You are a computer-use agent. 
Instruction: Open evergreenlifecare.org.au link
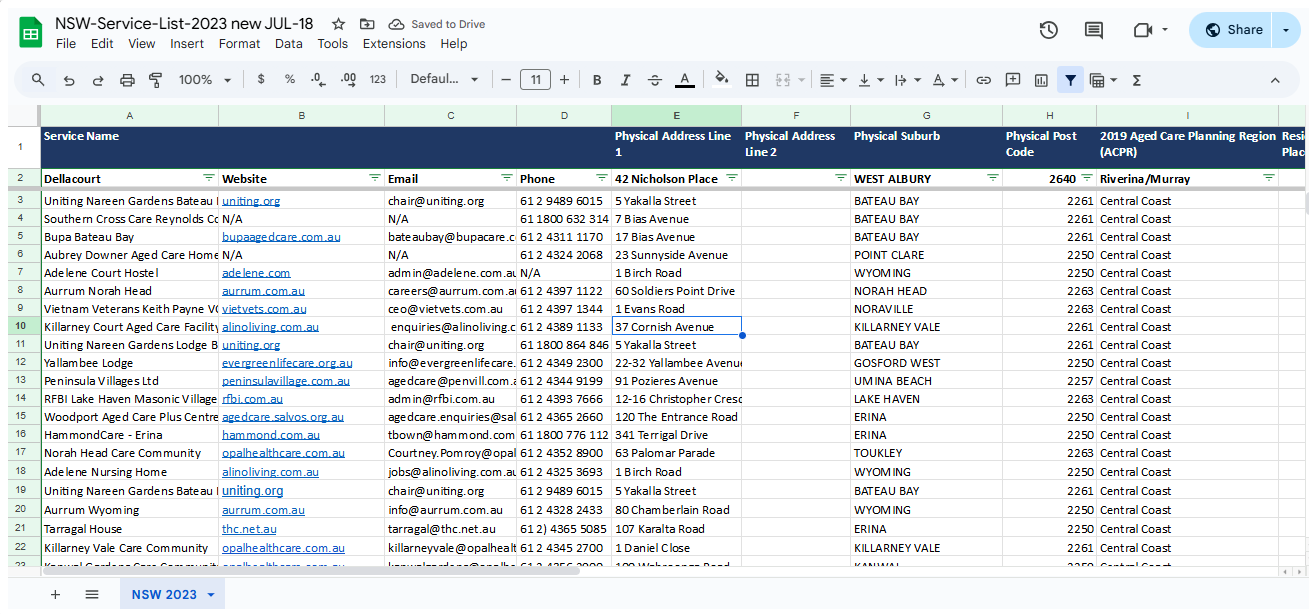point(287,363)
